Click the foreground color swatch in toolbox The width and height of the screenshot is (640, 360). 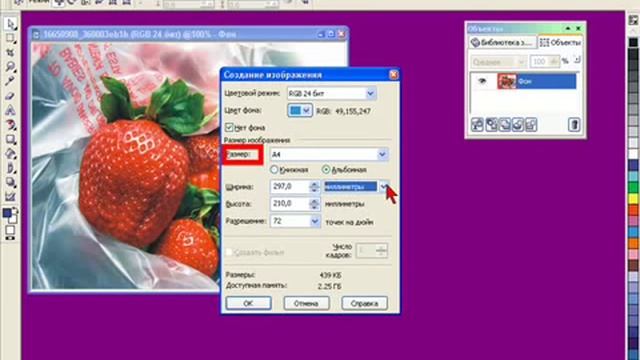(x=7, y=213)
